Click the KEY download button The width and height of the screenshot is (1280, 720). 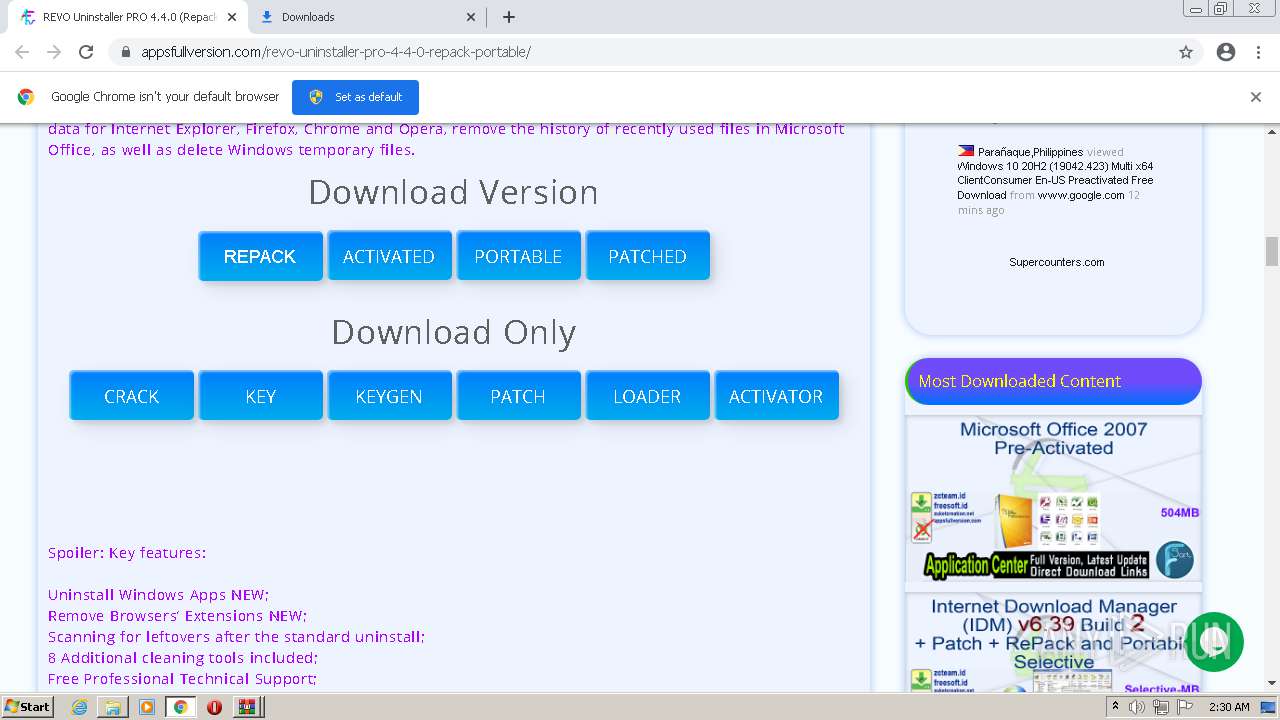pyautogui.click(x=260, y=396)
